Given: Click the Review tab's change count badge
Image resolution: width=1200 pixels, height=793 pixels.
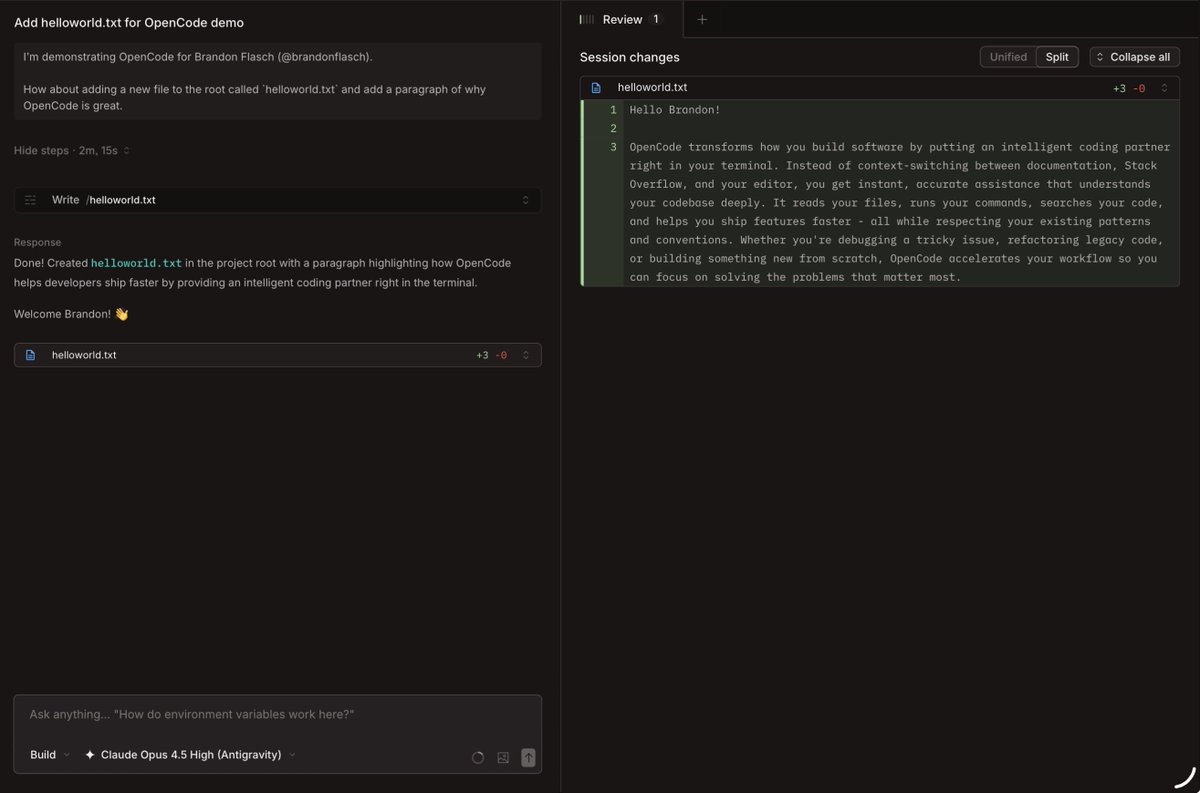Looking at the screenshot, I should click(656, 19).
